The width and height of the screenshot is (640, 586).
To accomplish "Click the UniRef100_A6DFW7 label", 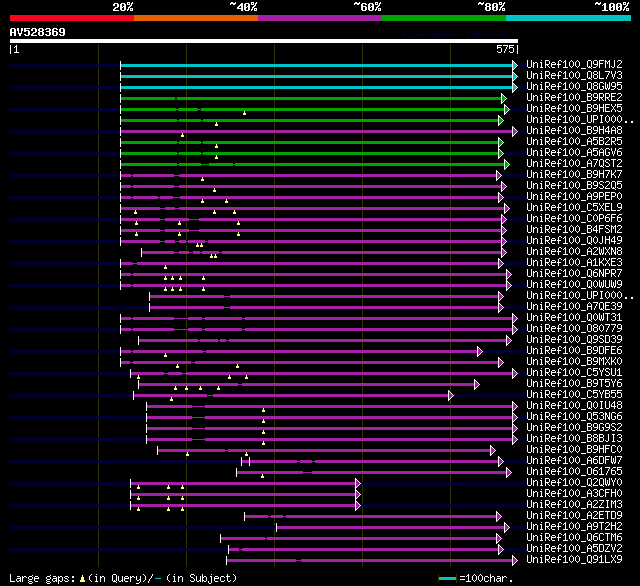I will point(574,460).
